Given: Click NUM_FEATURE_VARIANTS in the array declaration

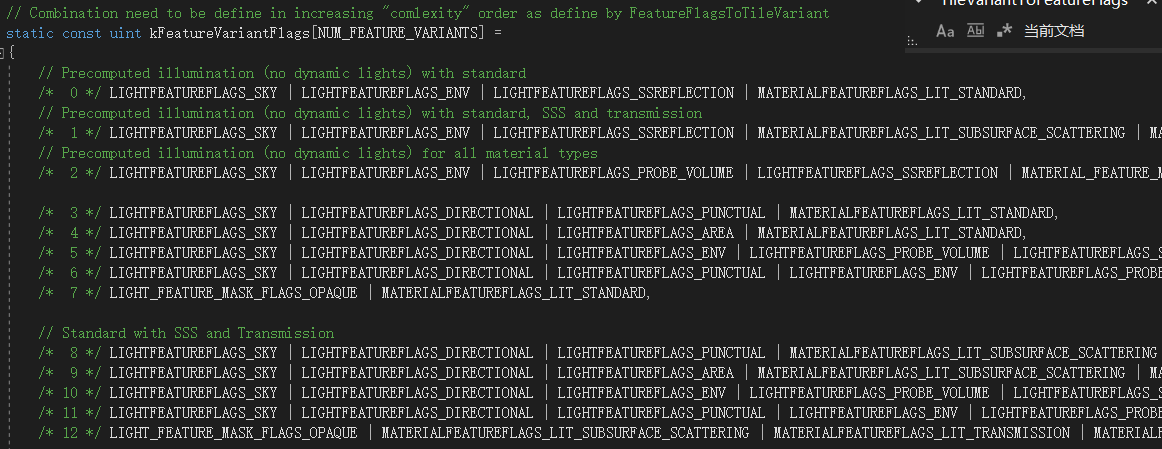Looking at the screenshot, I should pos(400,33).
